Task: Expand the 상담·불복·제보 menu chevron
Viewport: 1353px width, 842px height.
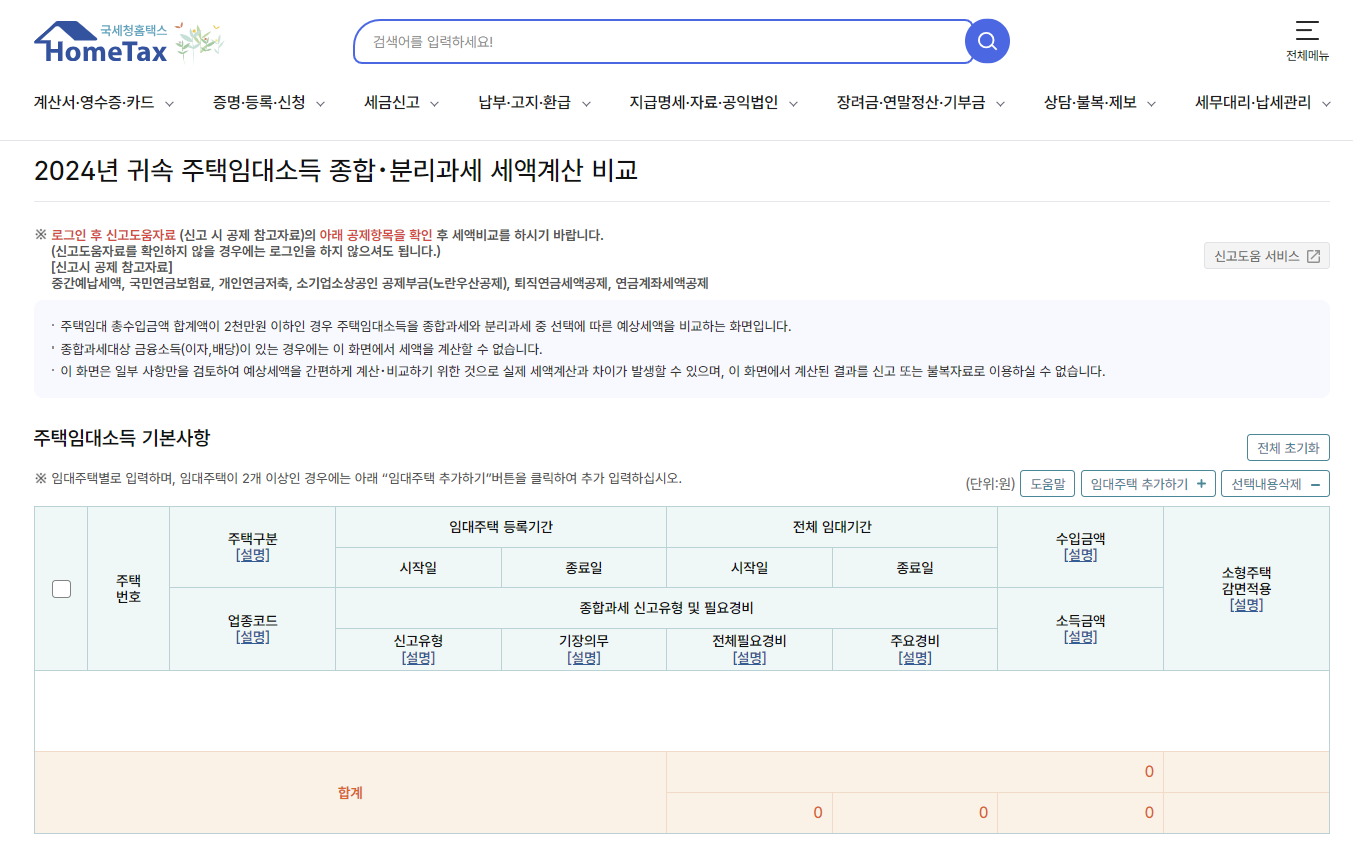Action: coord(1151,103)
